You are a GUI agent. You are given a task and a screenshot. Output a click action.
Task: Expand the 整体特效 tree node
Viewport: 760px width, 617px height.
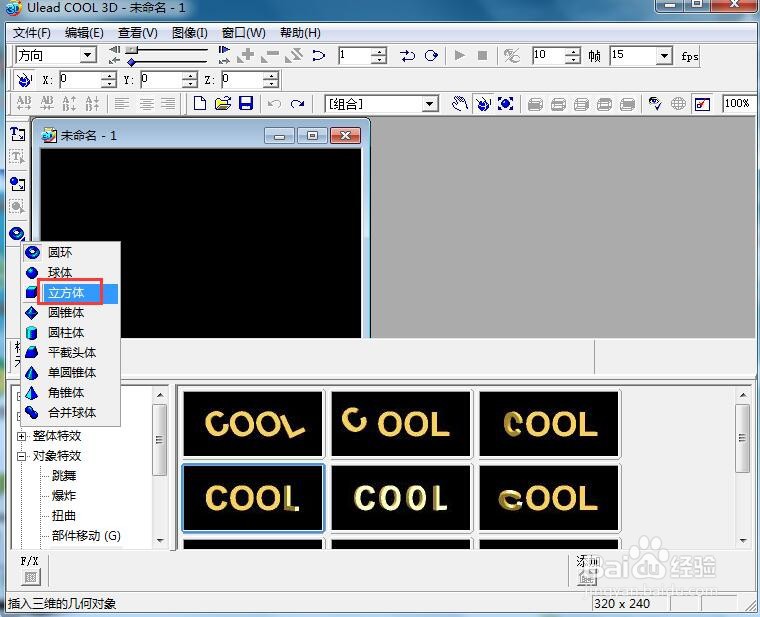coord(21,436)
